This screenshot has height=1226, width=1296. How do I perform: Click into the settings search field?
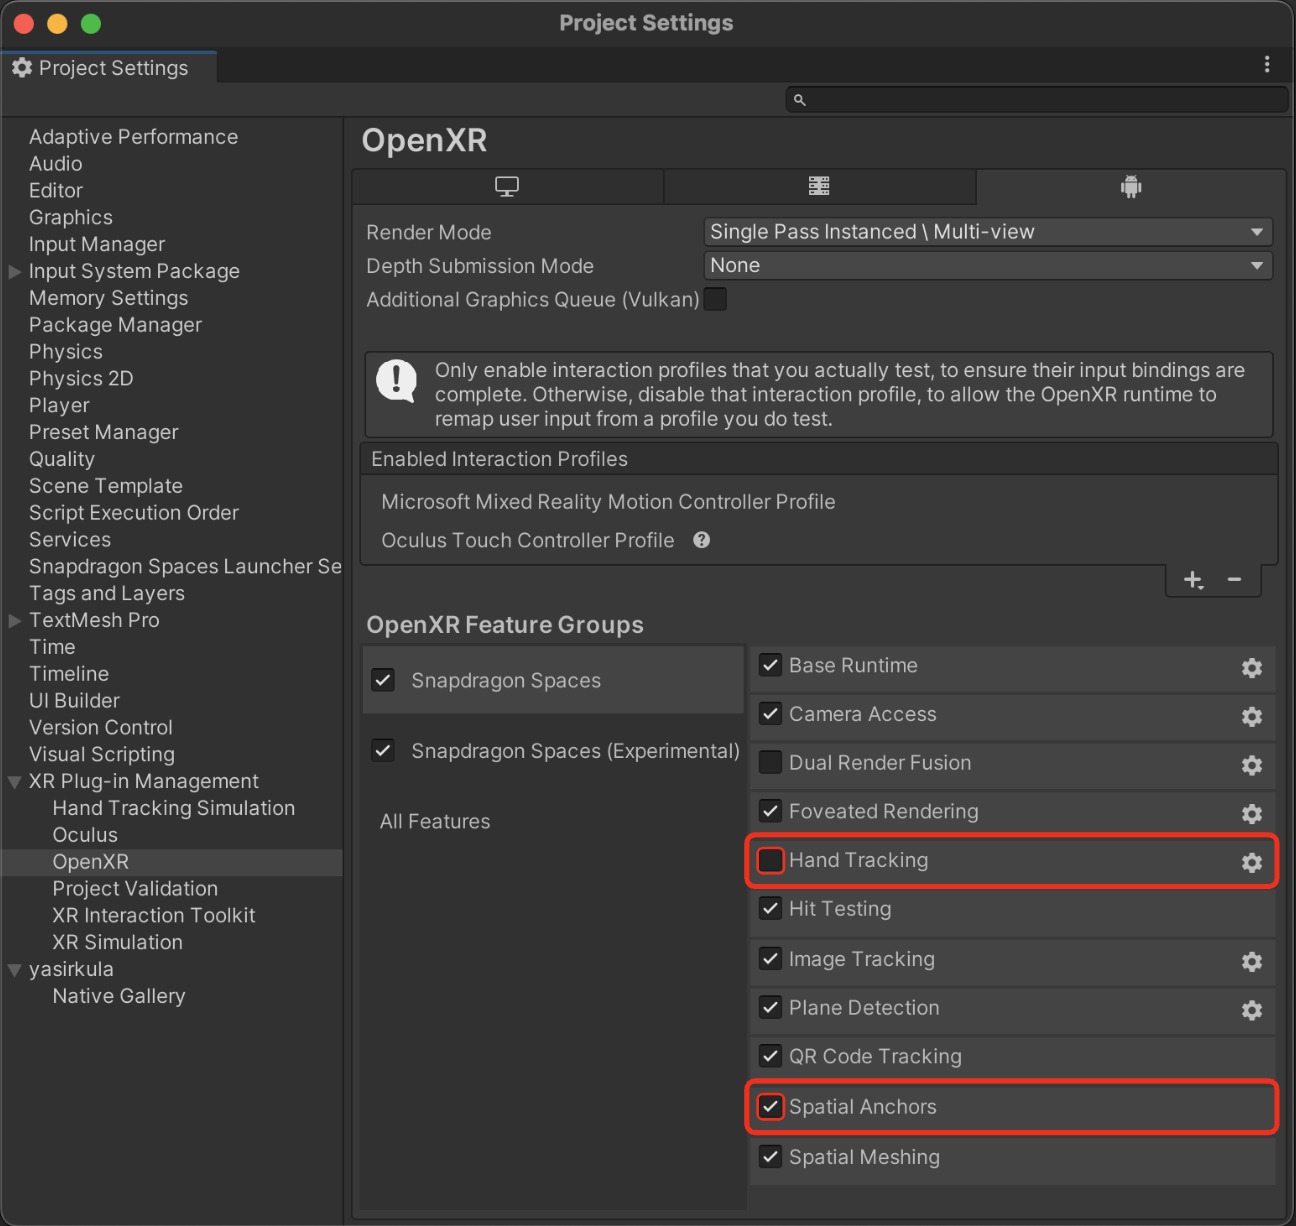(x=1037, y=100)
